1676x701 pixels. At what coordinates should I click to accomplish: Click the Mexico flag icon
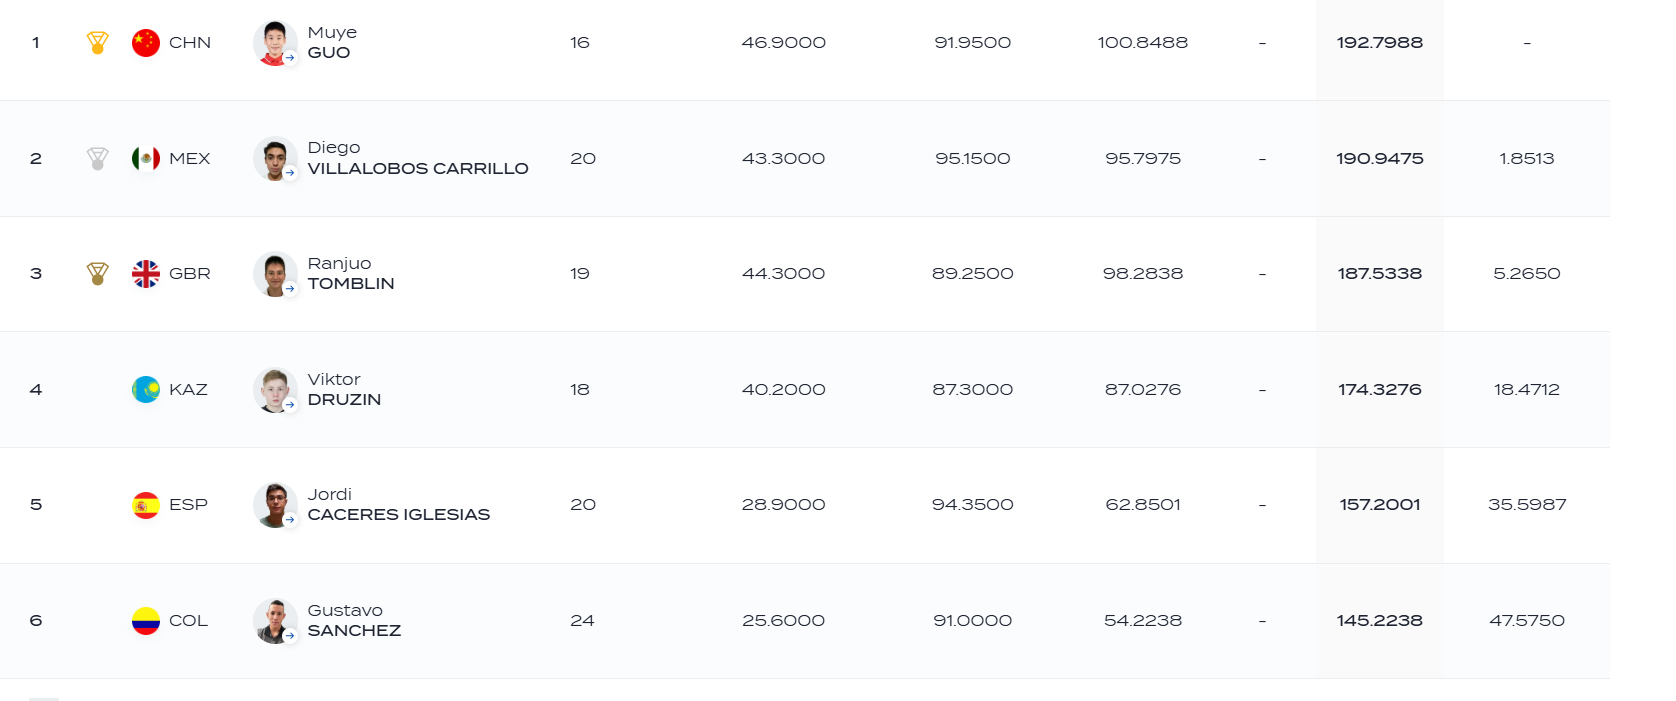(x=146, y=158)
